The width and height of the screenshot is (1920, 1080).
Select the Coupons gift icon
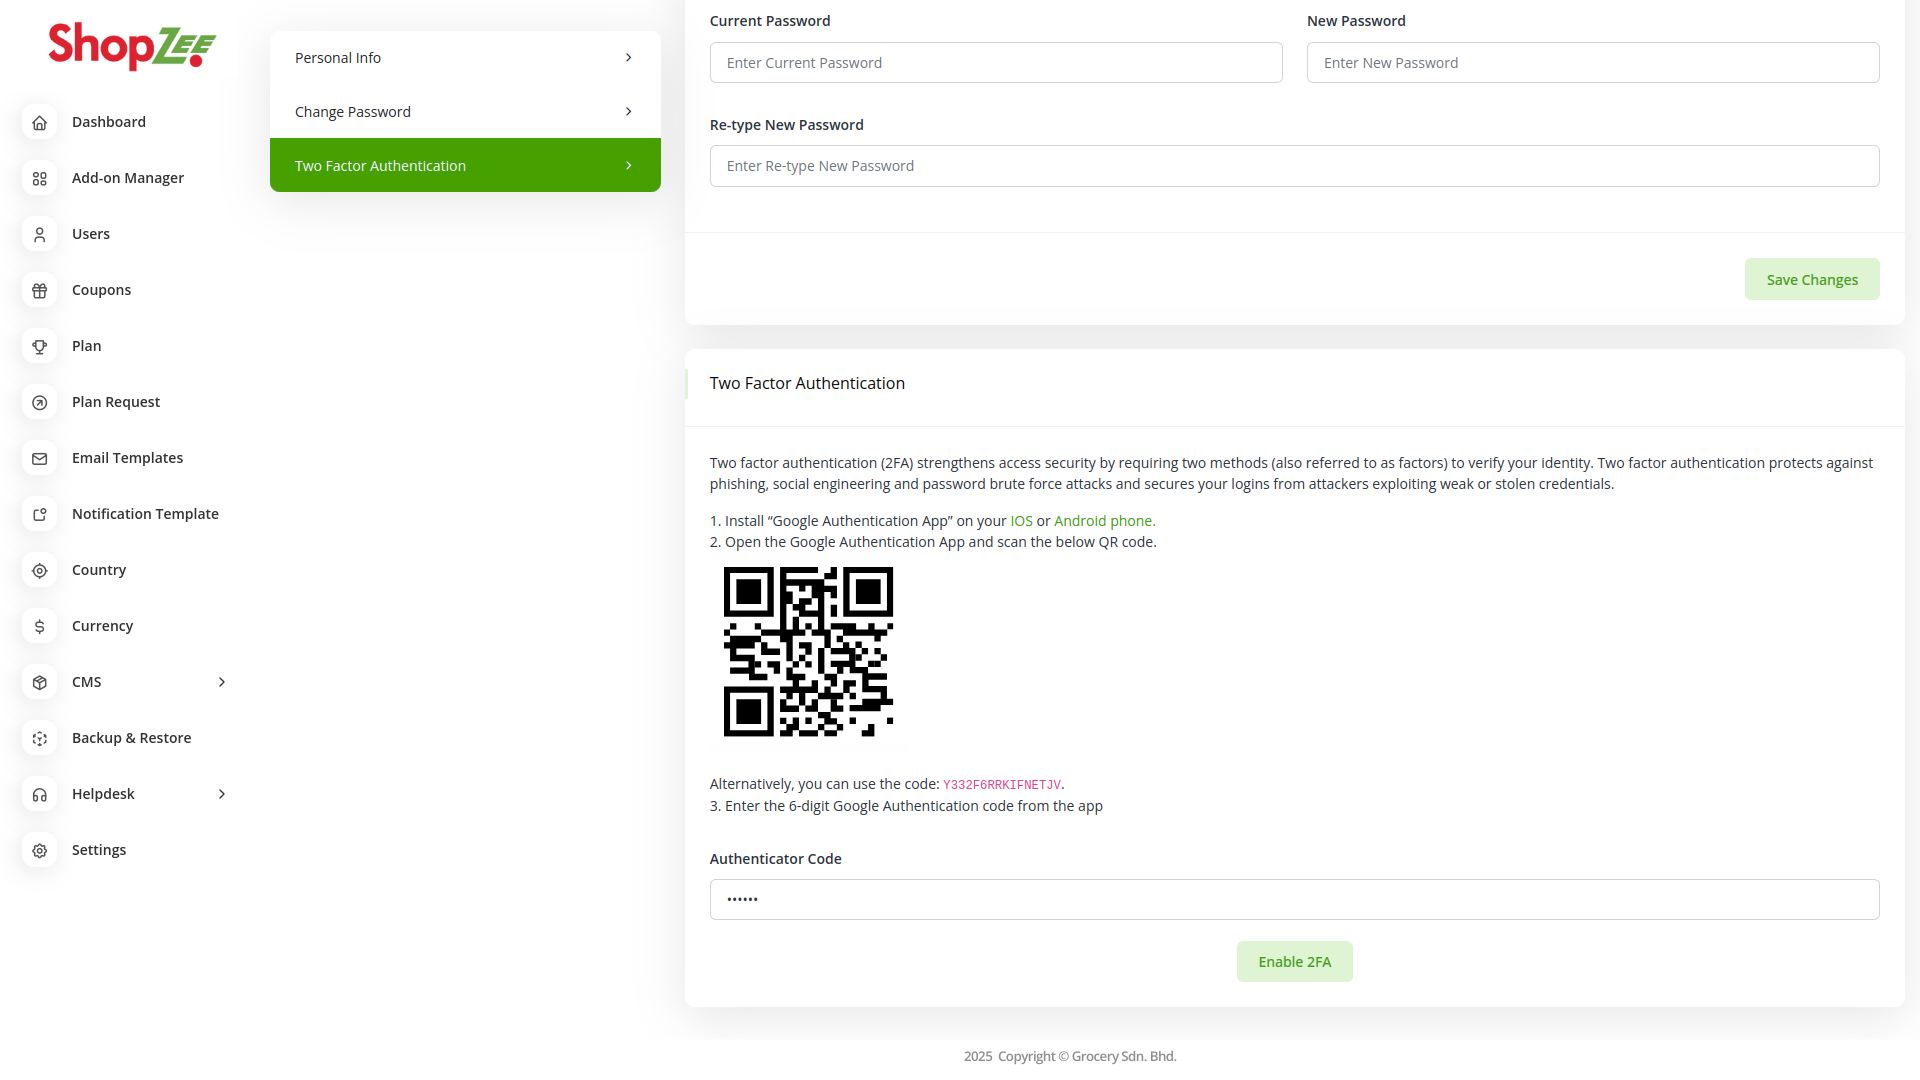(x=40, y=290)
